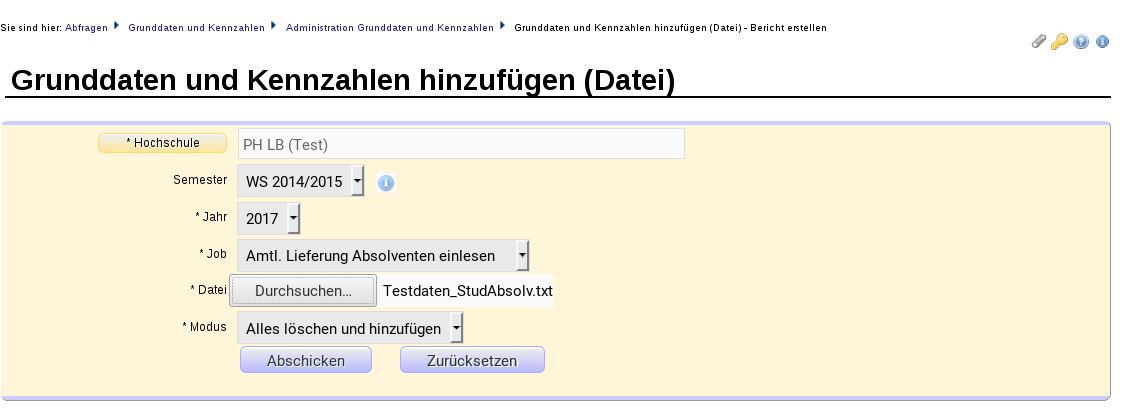Expand the Modus dropdown
The height and width of the screenshot is (409, 1129).
coord(350,328)
